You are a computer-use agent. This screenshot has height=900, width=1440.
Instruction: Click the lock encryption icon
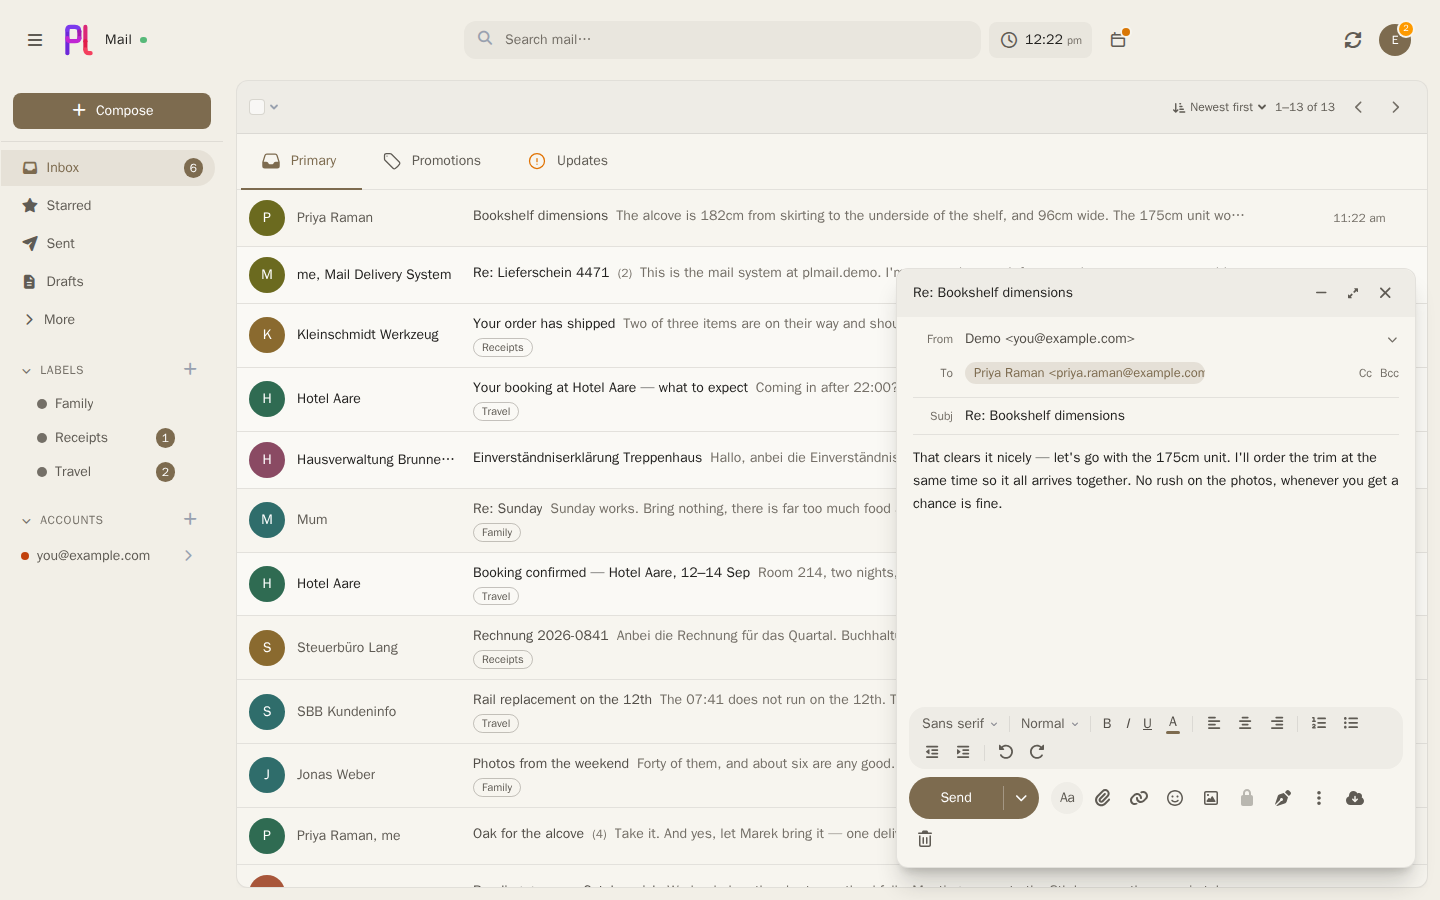1247,798
